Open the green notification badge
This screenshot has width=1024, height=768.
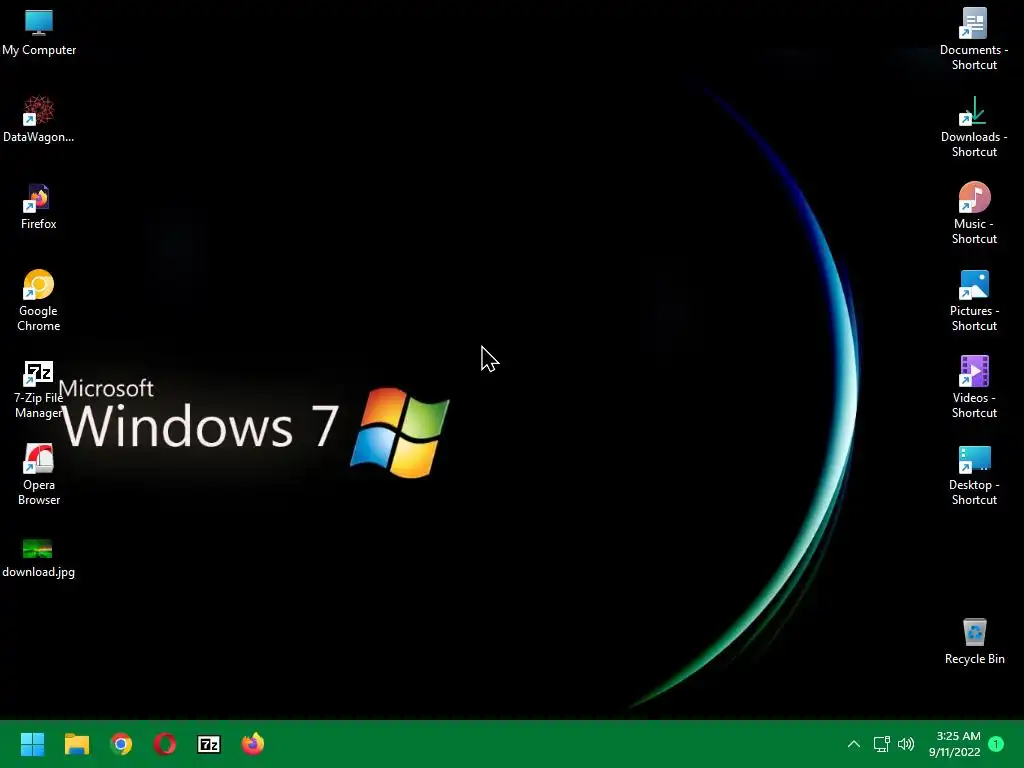coord(996,744)
